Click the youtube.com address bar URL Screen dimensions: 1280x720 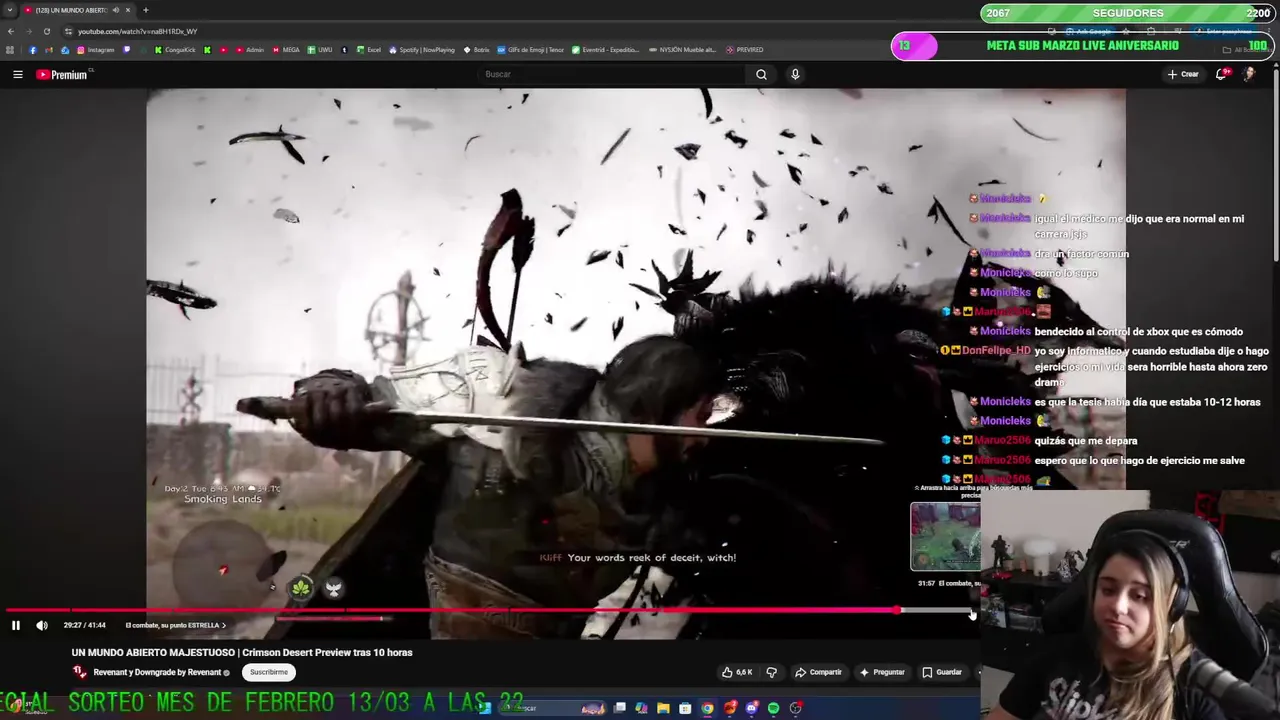coord(138,31)
